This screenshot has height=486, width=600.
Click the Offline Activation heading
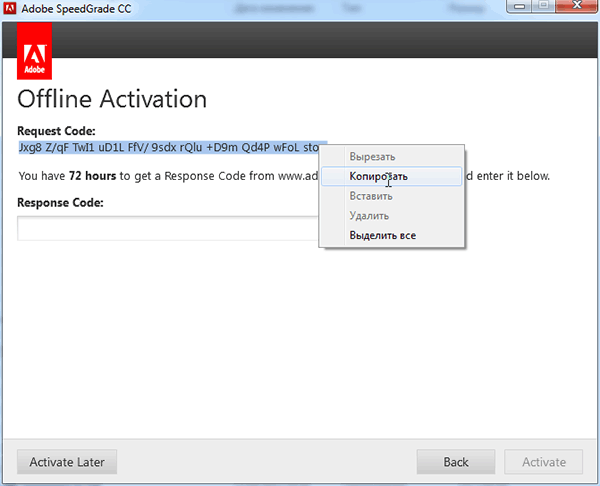click(x=112, y=99)
